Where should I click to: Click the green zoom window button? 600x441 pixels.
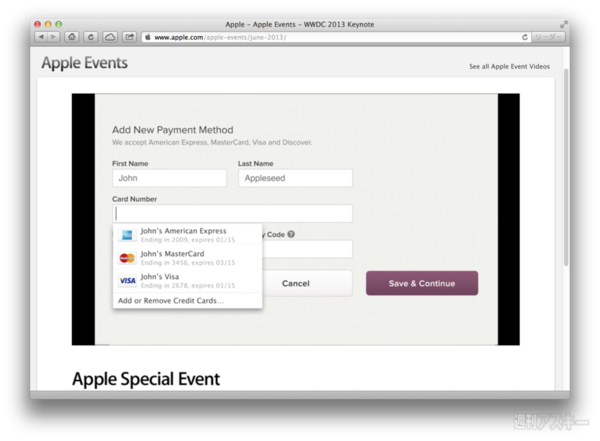(59, 24)
